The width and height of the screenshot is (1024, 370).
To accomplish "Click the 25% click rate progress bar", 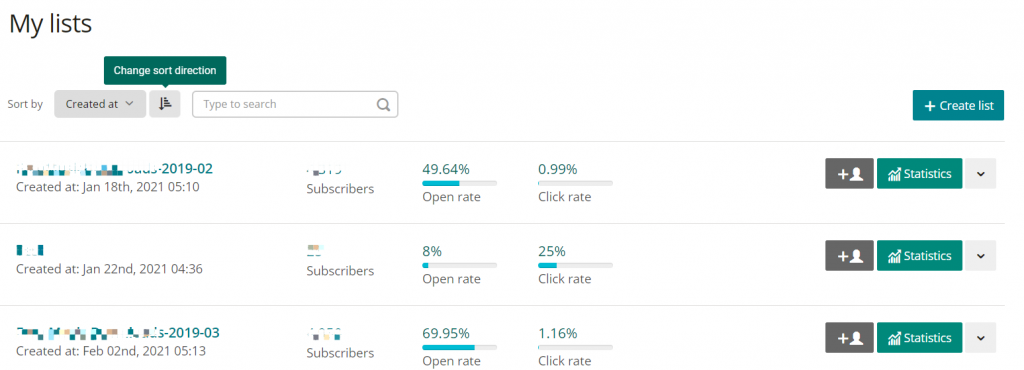I will point(575,266).
